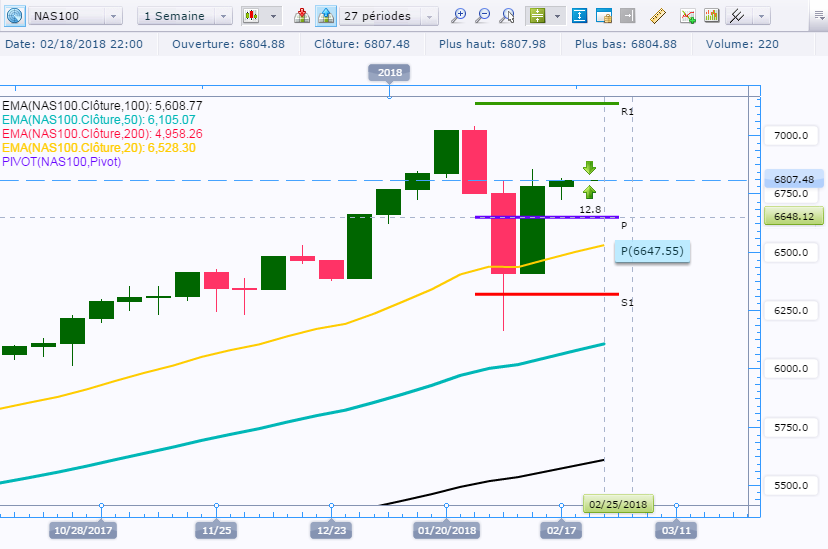Click the 7000.0 price axis label

791,136
